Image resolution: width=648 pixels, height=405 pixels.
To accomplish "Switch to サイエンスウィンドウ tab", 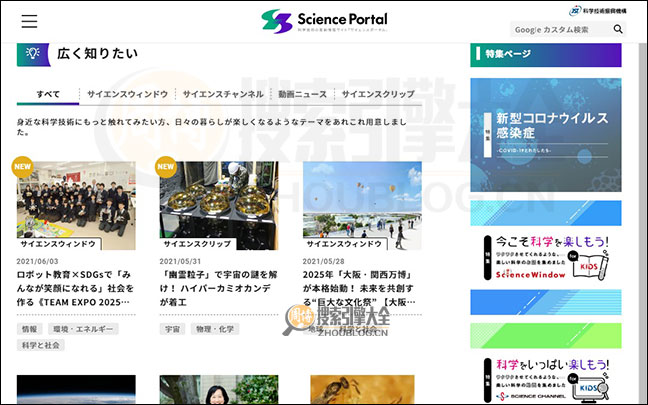I will tap(127, 94).
